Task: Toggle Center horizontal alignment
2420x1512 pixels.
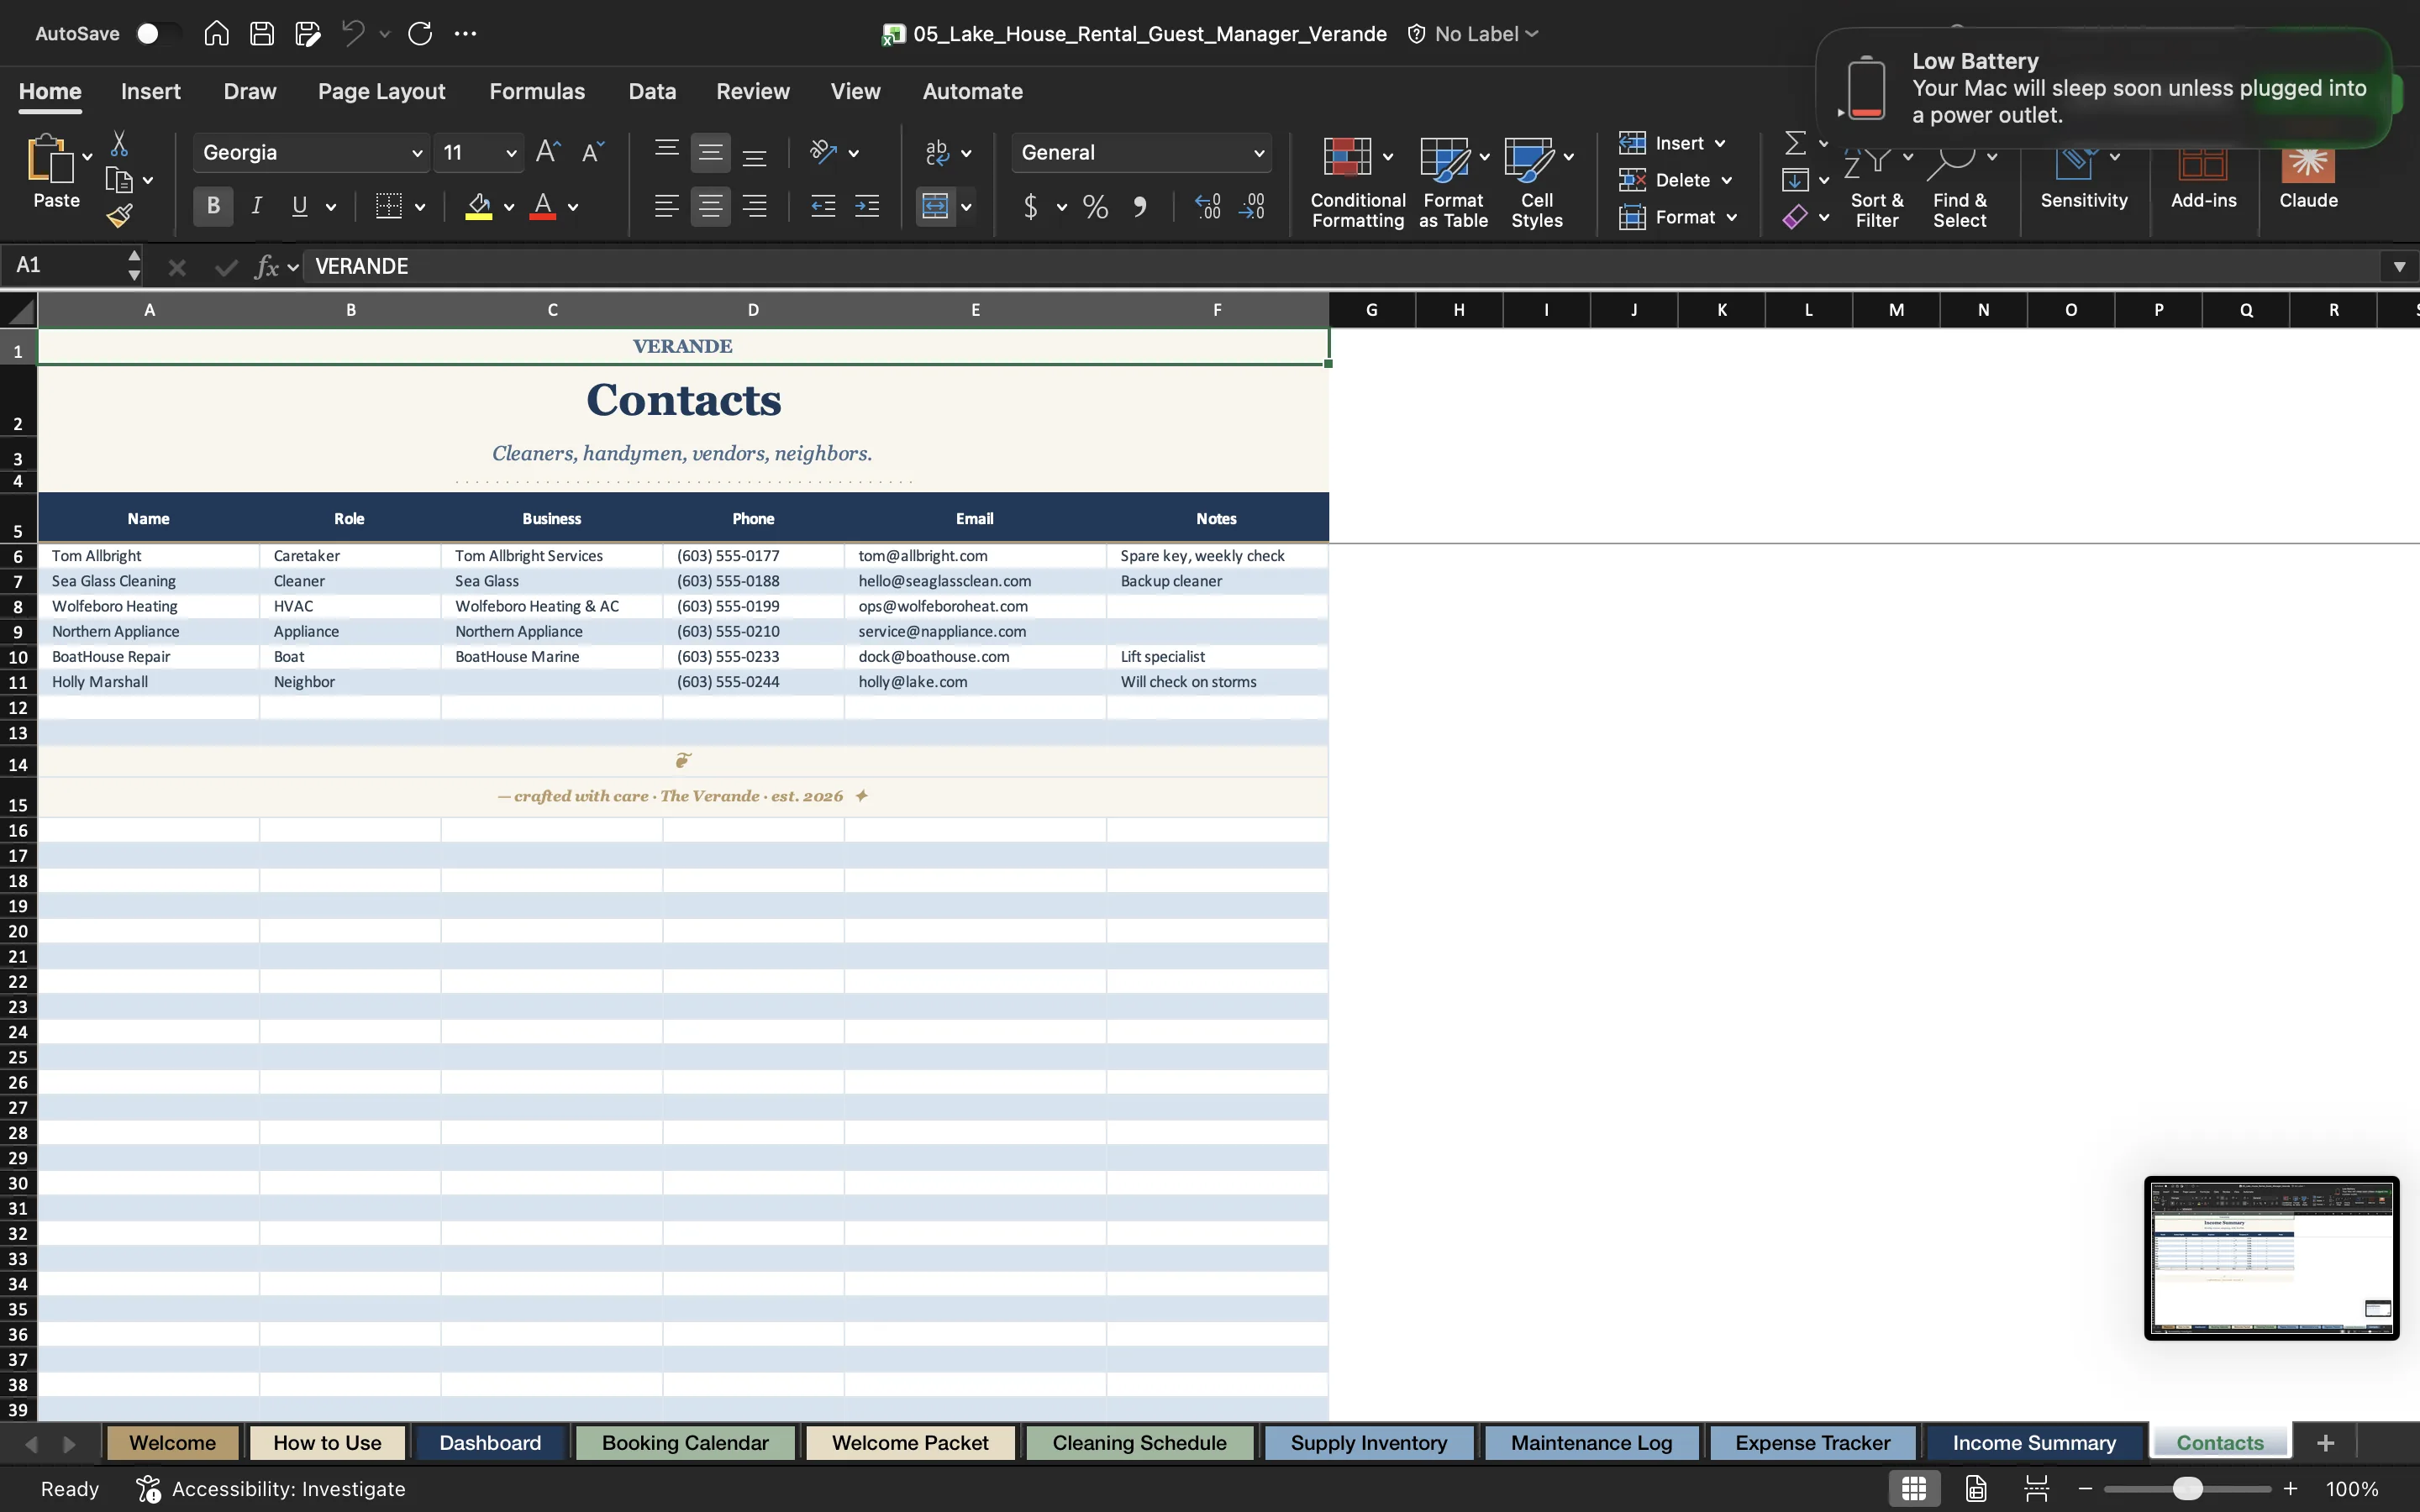Action: click(711, 207)
